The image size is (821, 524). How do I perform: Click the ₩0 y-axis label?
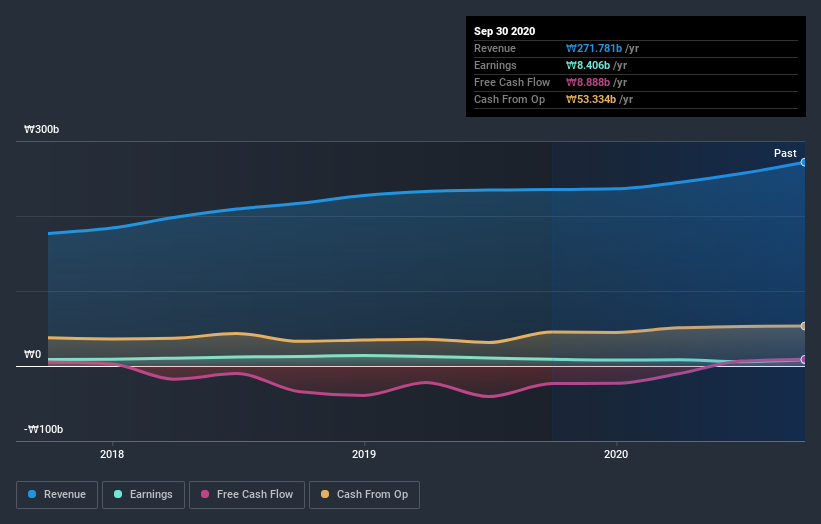pos(32,354)
